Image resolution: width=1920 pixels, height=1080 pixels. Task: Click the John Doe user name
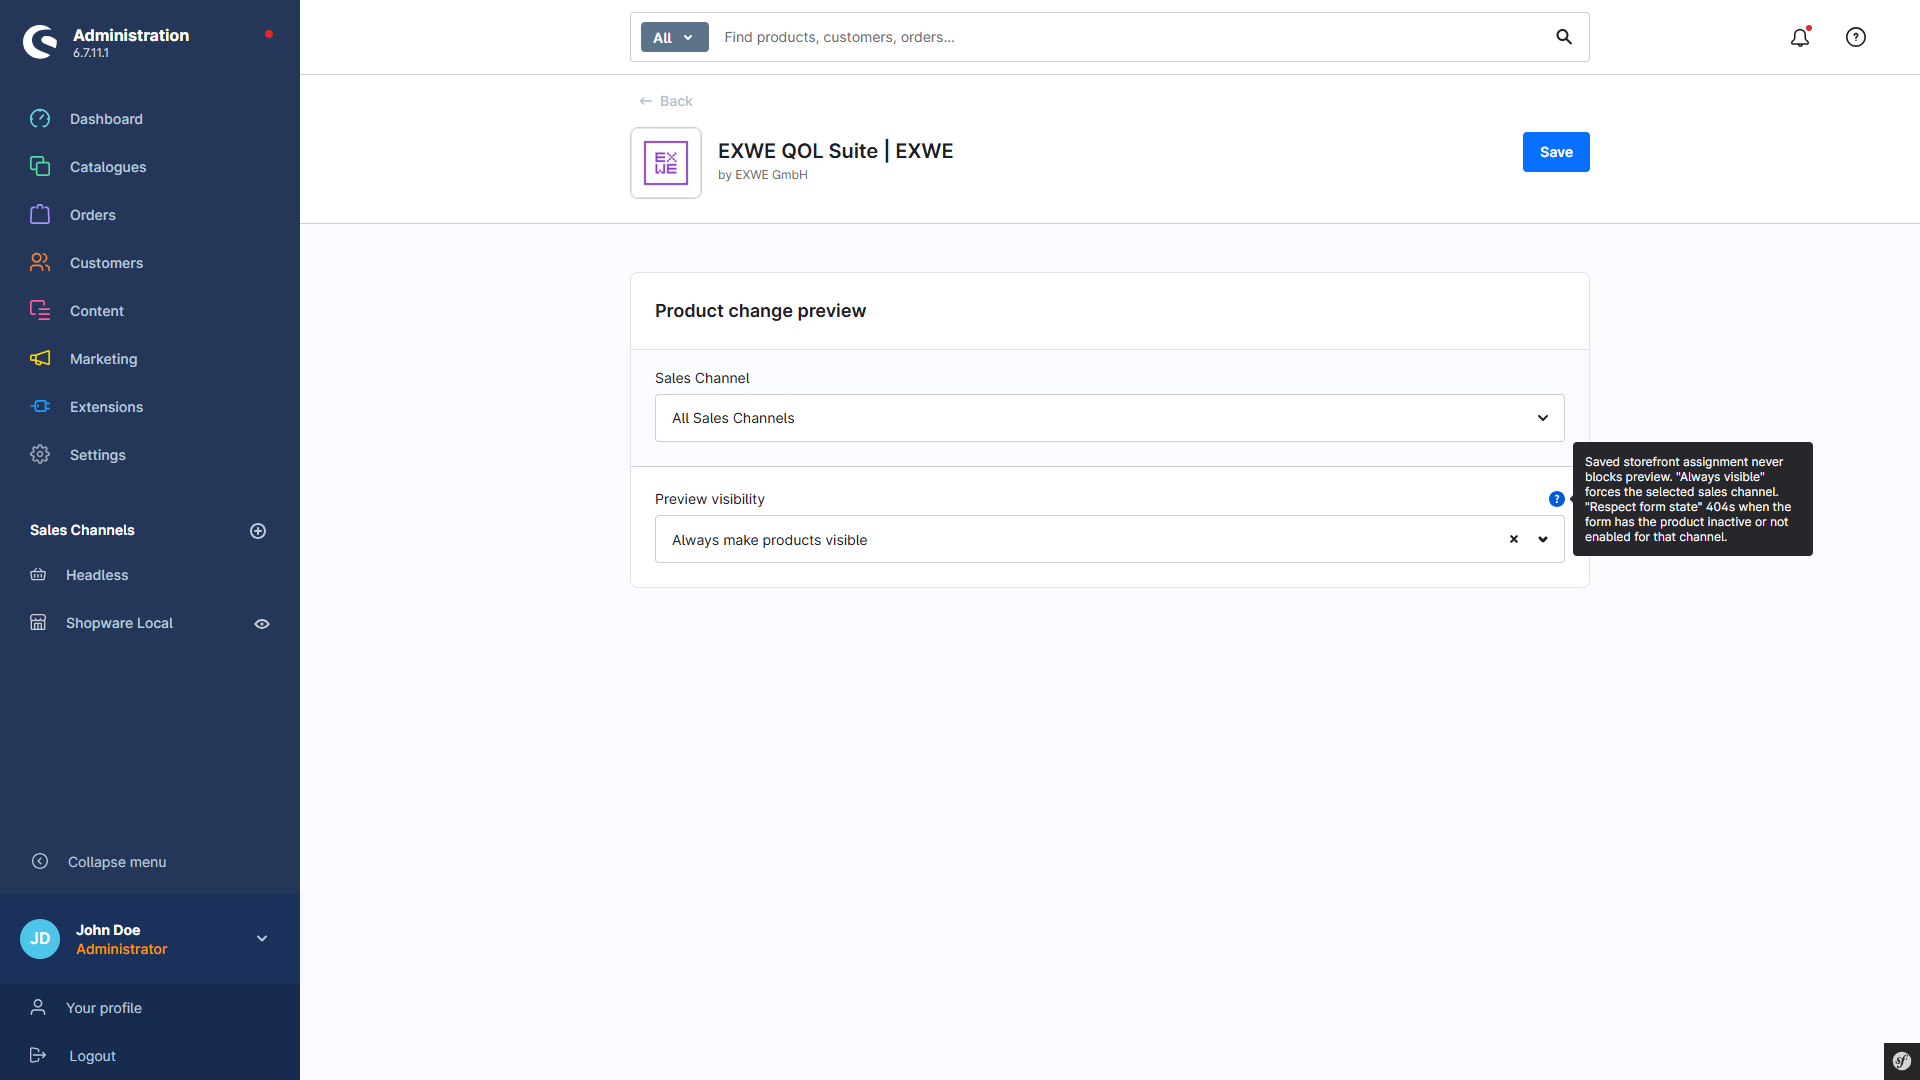[108, 930]
